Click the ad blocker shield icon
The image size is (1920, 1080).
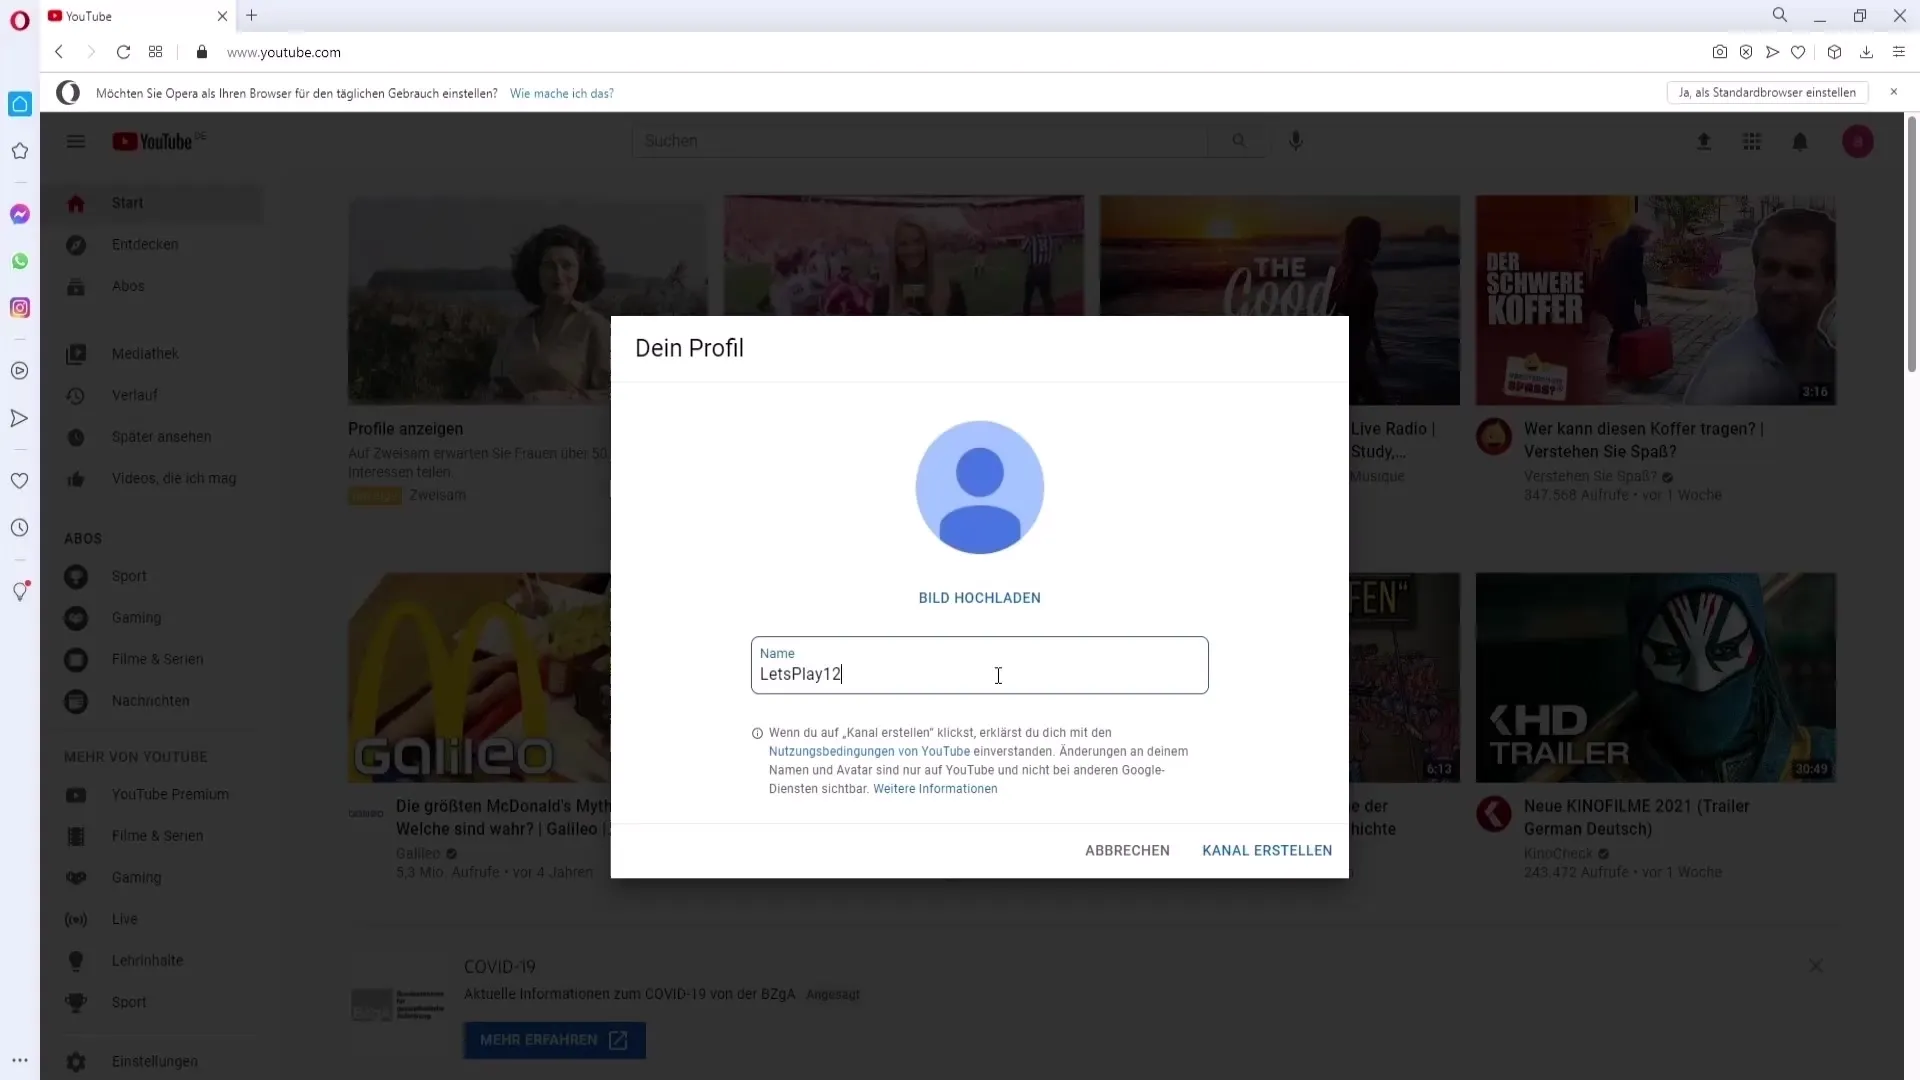pyautogui.click(x=1746, y=52)
